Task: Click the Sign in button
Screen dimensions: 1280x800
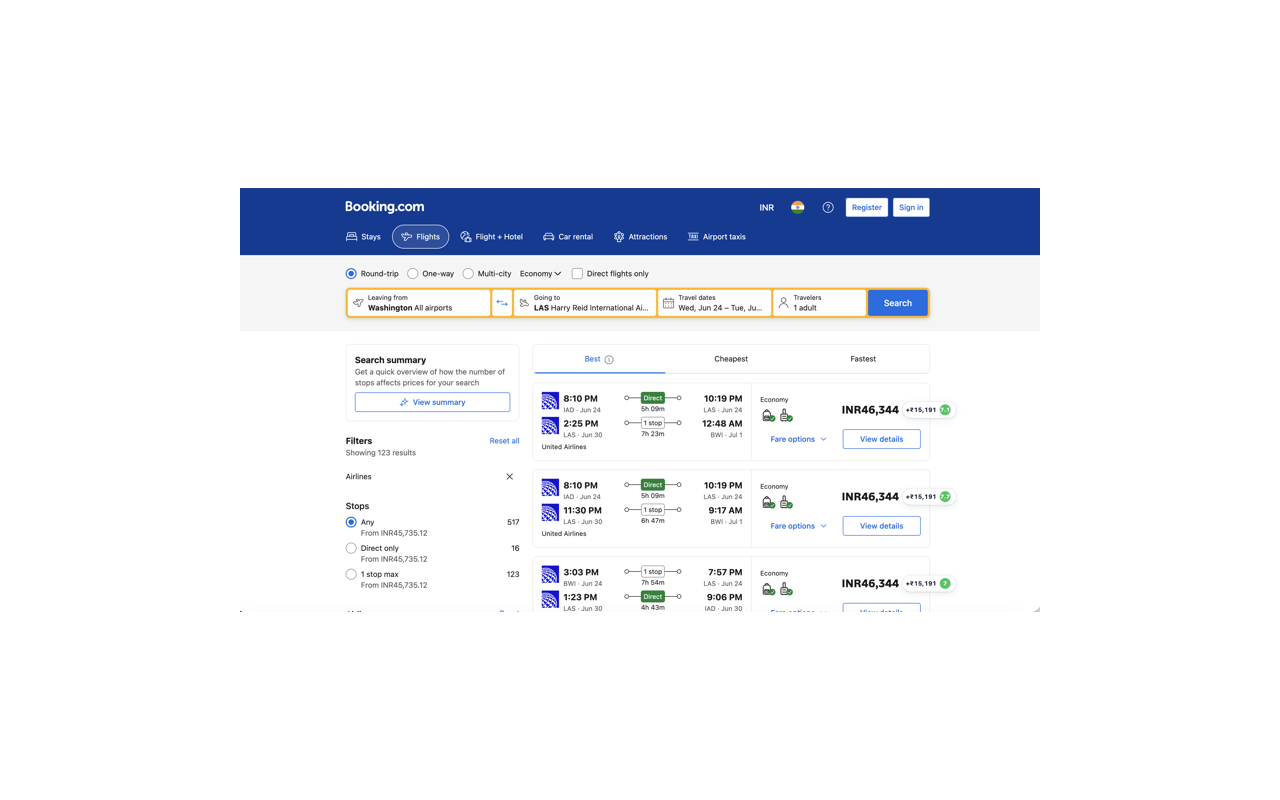Action: coord(911,207)
